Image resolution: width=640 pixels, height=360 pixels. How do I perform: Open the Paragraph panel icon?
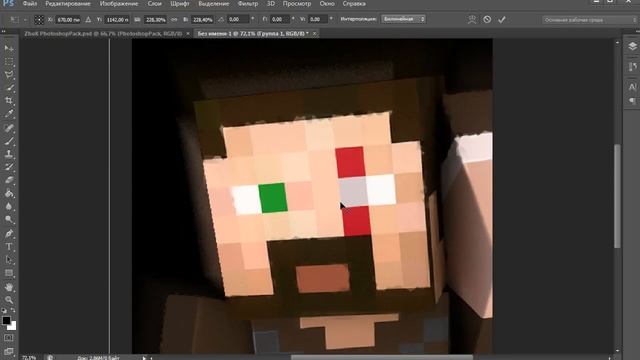[632, 100]
